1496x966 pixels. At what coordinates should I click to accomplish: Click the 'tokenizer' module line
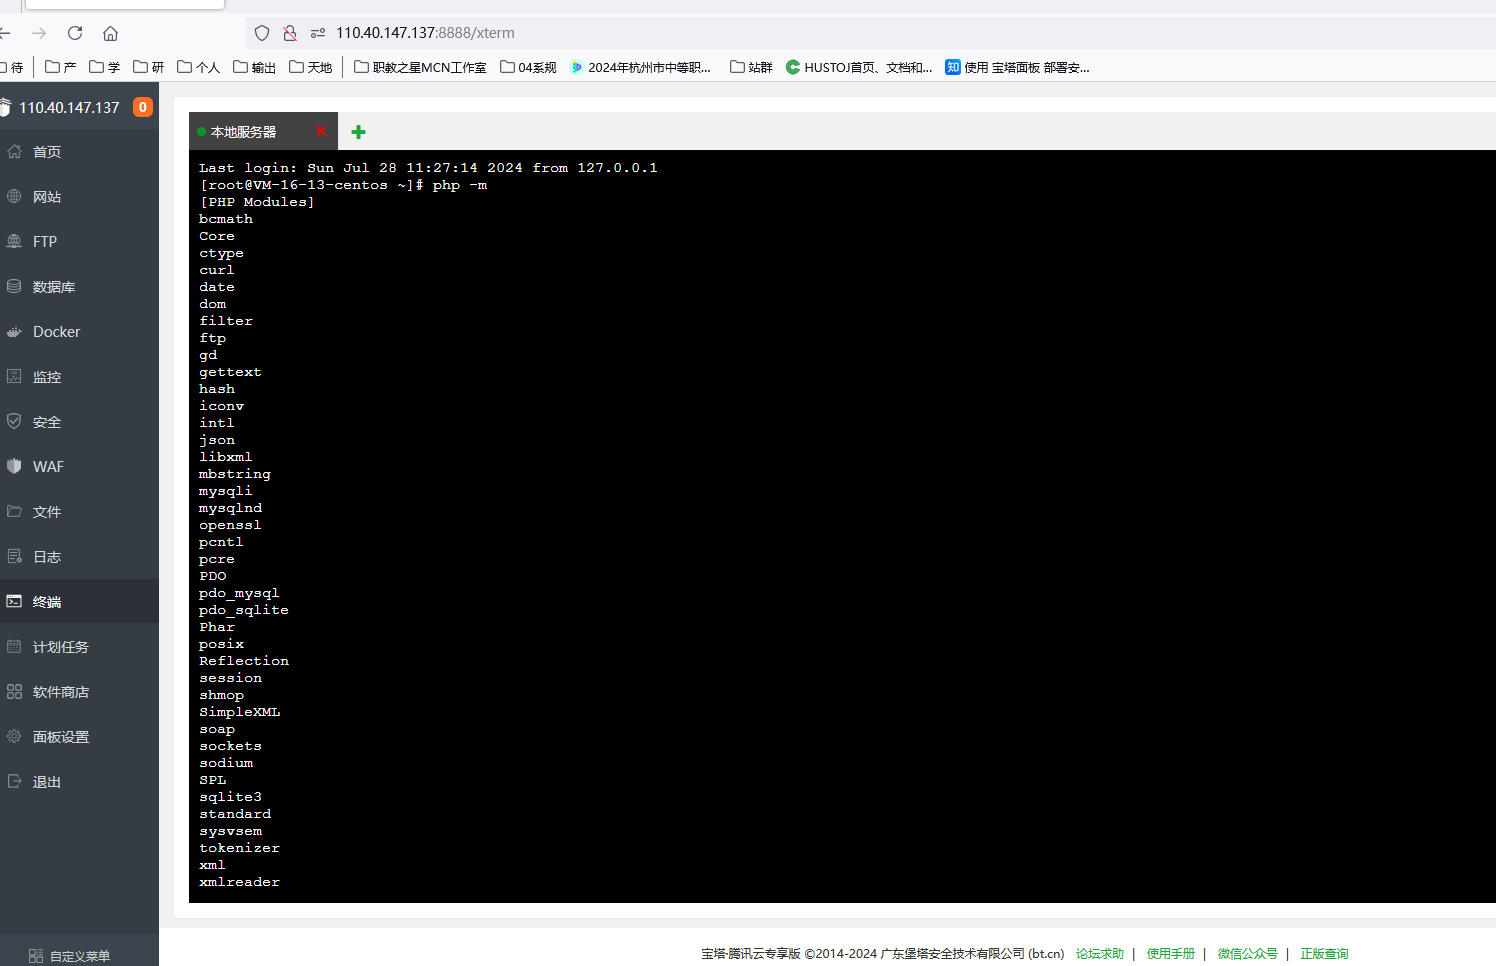pyautogui.click(x=240, y=848)
